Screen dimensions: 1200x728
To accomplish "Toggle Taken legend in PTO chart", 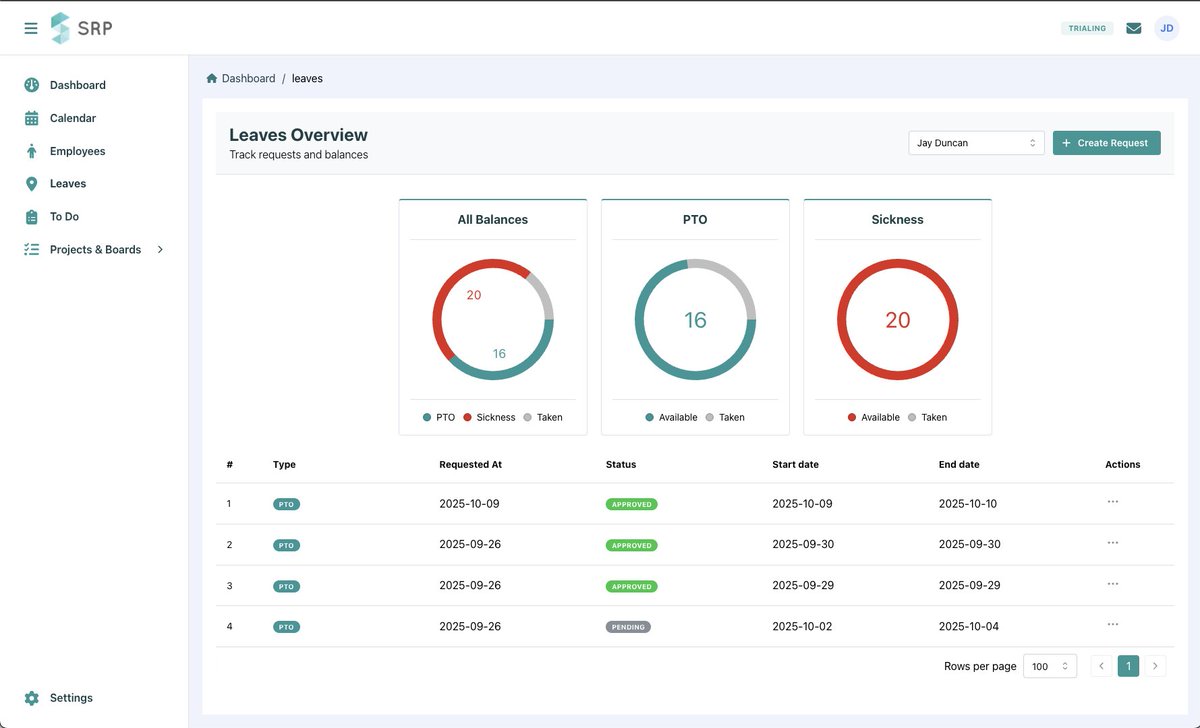I will coord(725,417).
